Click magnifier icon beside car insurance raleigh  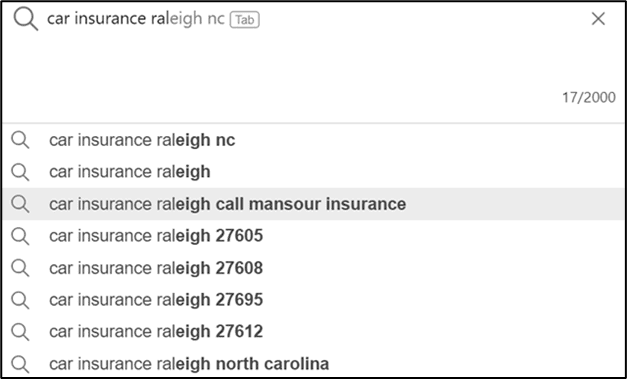(x=20, y=172)
